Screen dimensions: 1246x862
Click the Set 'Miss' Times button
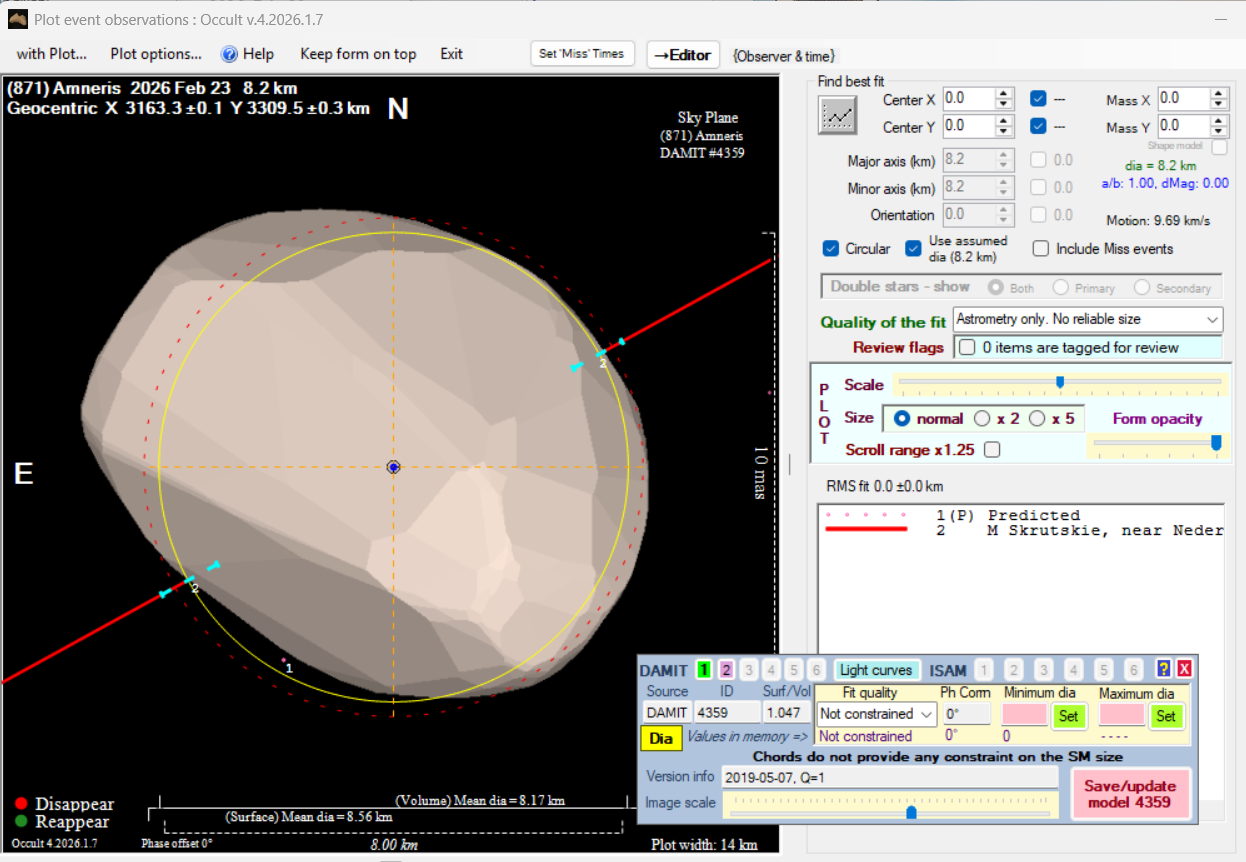coord(582,54)
